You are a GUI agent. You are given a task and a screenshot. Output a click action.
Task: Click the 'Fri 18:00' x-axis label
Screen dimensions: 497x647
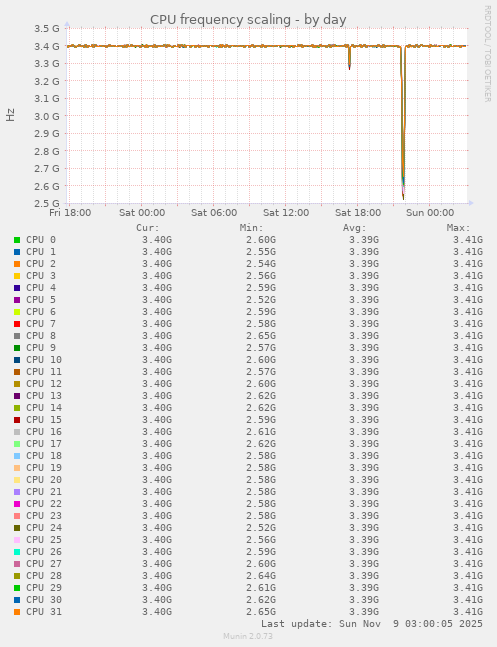click(70, 213)
